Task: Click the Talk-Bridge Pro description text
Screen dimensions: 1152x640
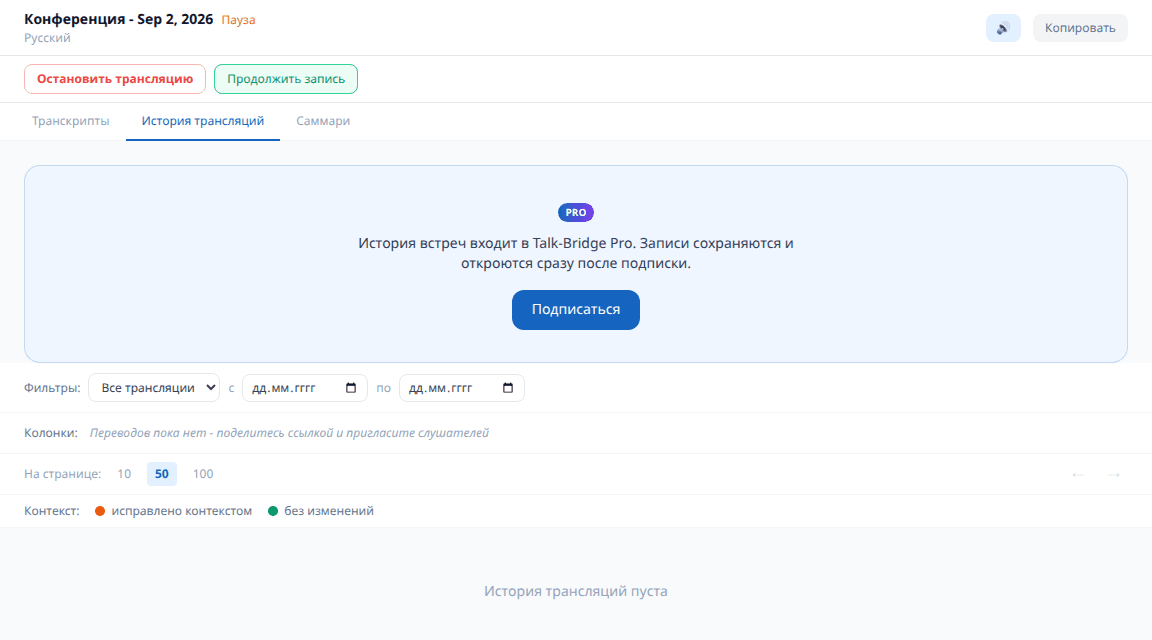Action: pyautogui.click(x=576, y=253)
